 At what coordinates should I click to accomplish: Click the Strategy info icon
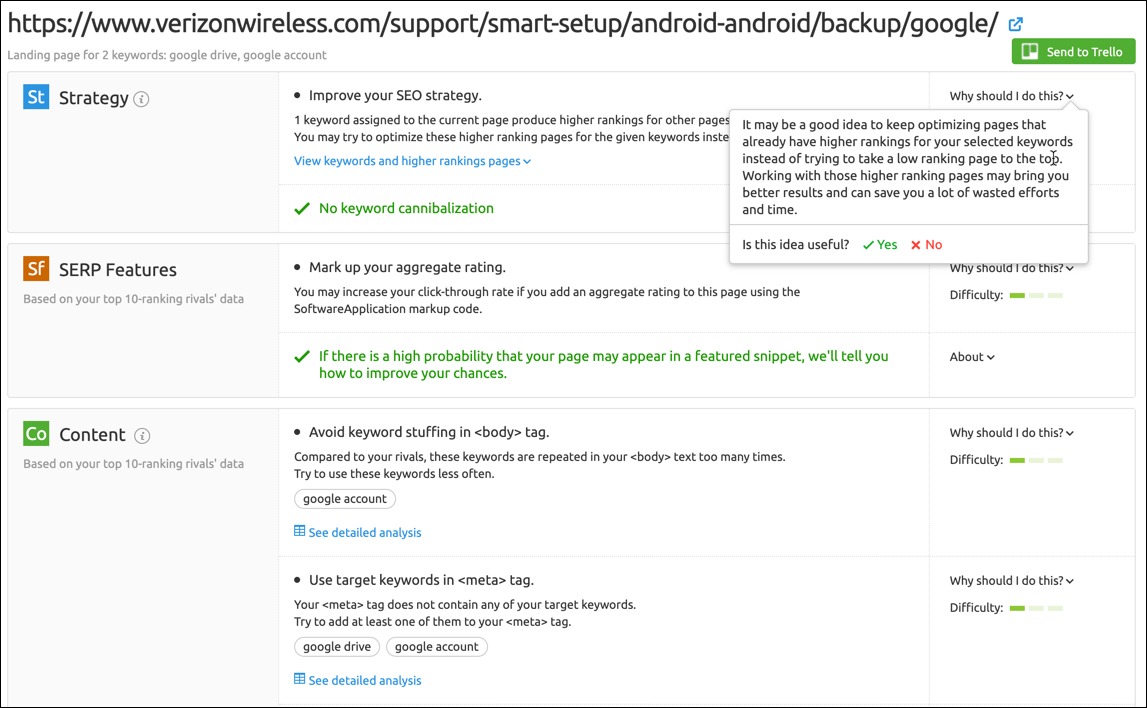click(142, 99)
